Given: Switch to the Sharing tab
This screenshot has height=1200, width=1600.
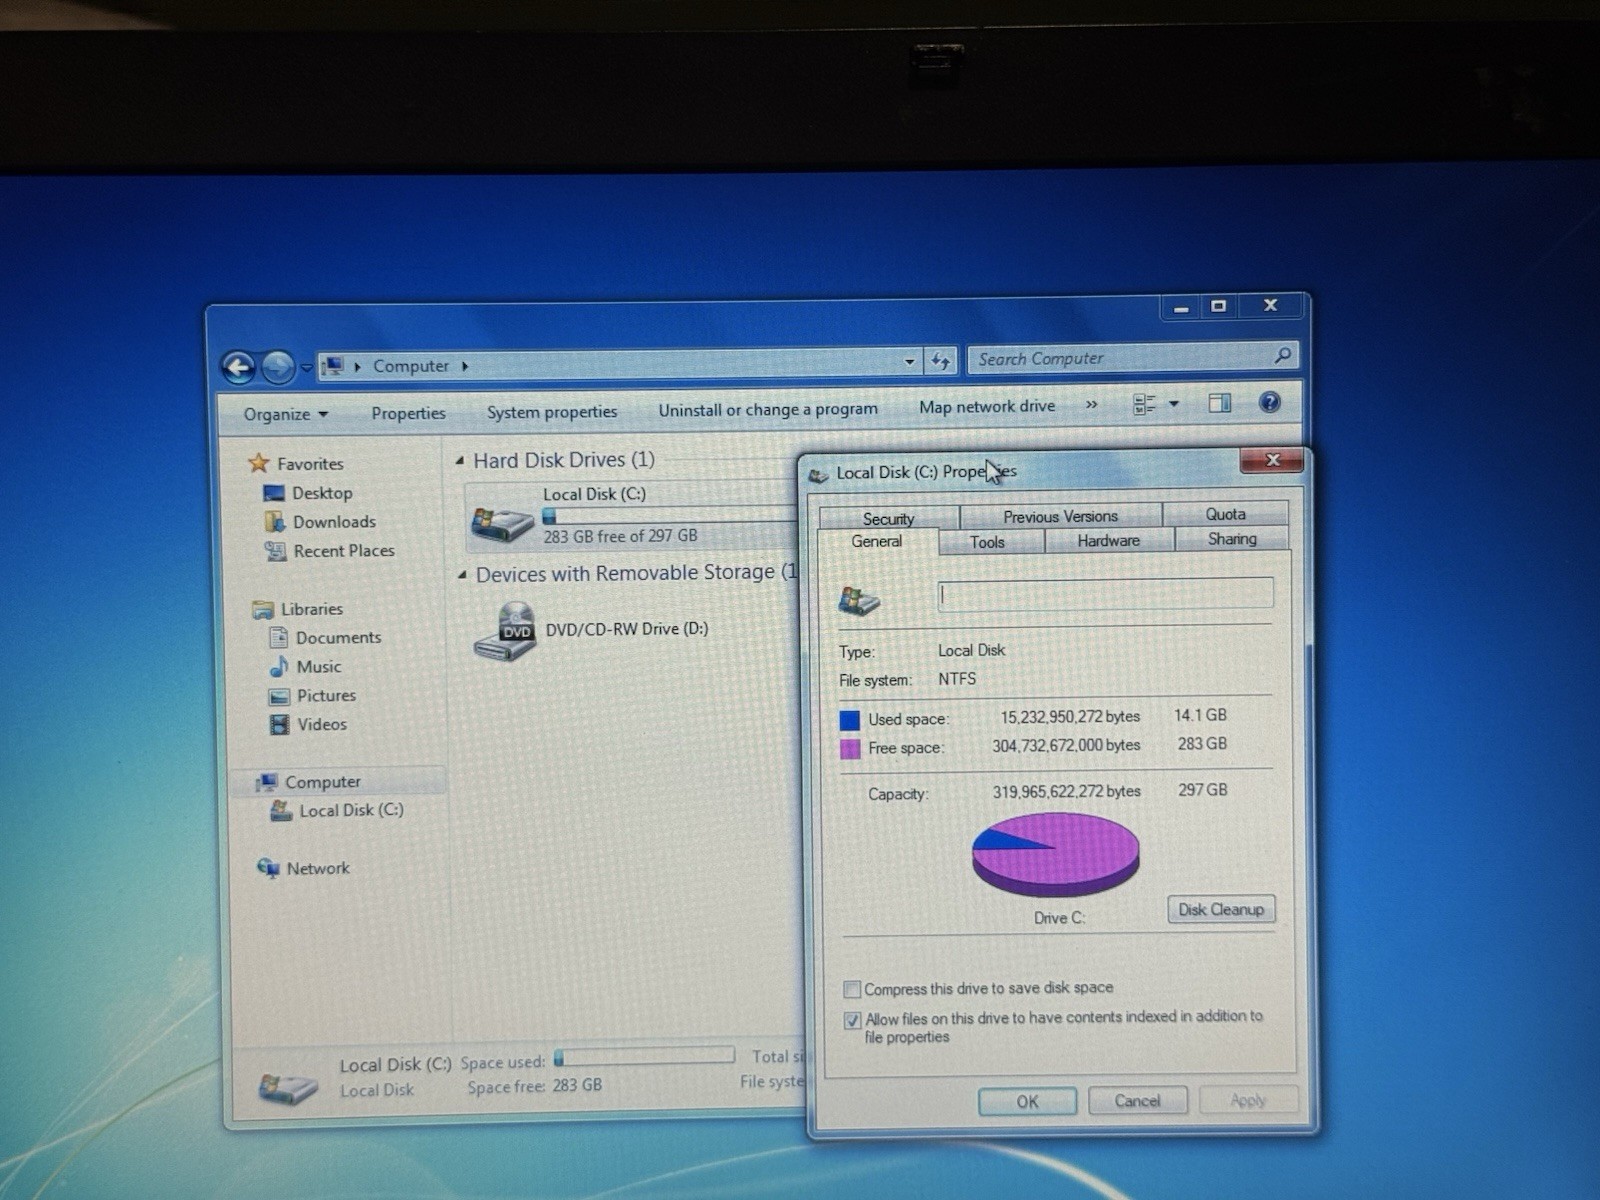Looking at the screenshot, I should (1231, 538).
